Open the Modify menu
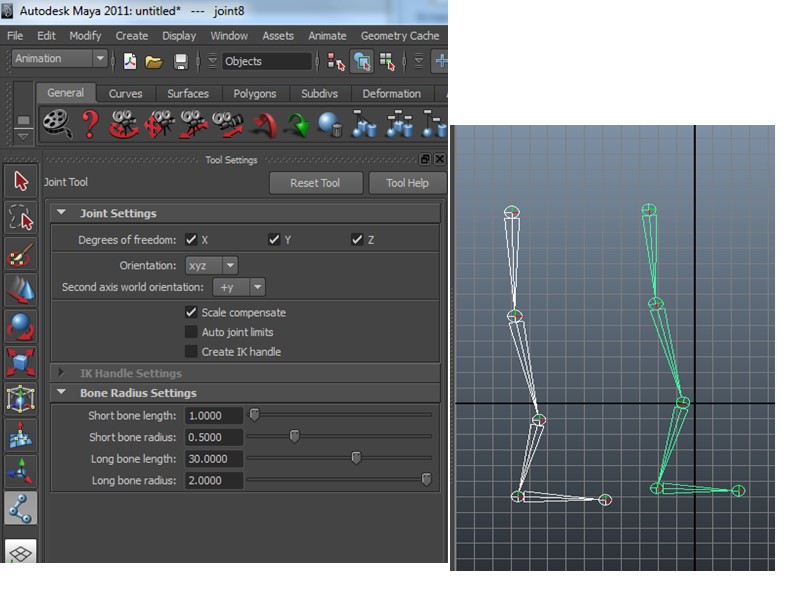The width and height of the screenshot is (800, 600). 85,36
